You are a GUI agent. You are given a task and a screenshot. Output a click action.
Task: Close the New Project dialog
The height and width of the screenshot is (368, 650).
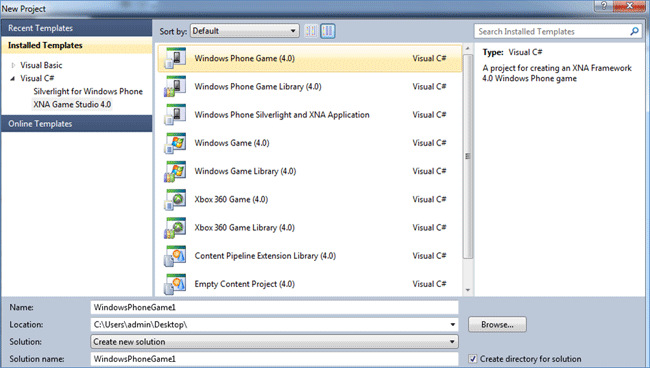[x=629, y=5]
